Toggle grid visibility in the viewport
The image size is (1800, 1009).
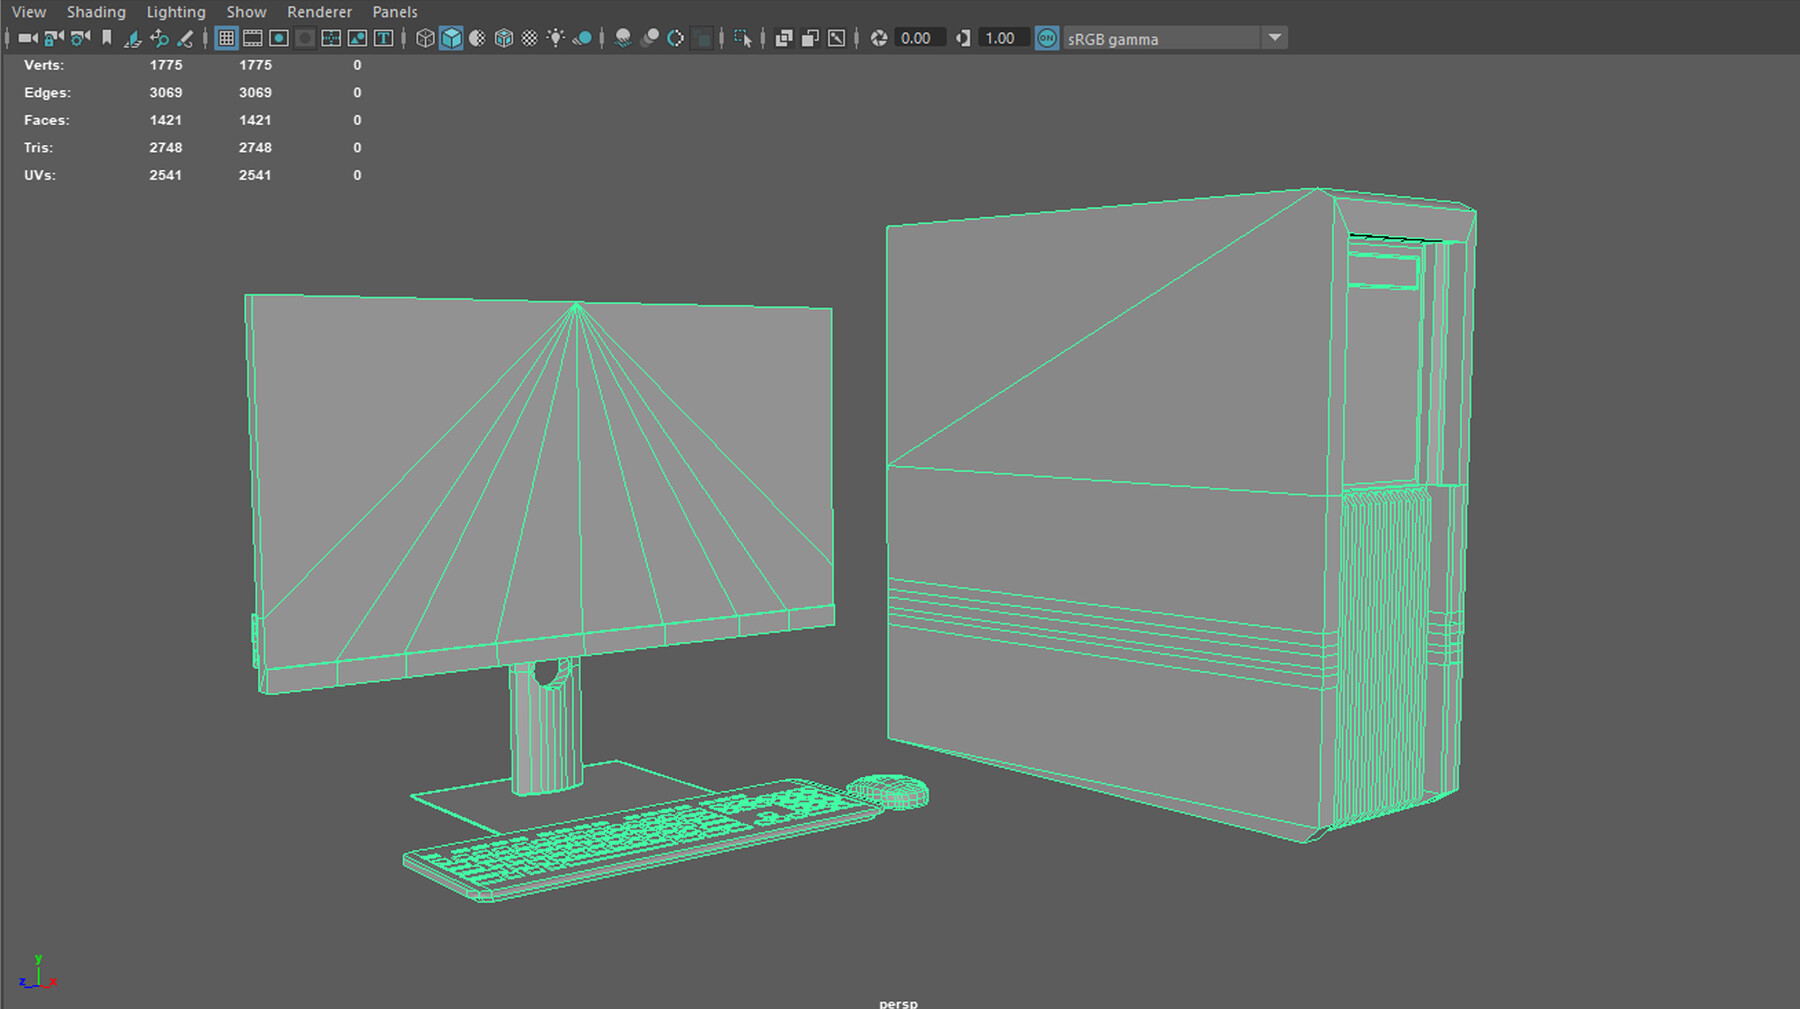coord(226,38)
